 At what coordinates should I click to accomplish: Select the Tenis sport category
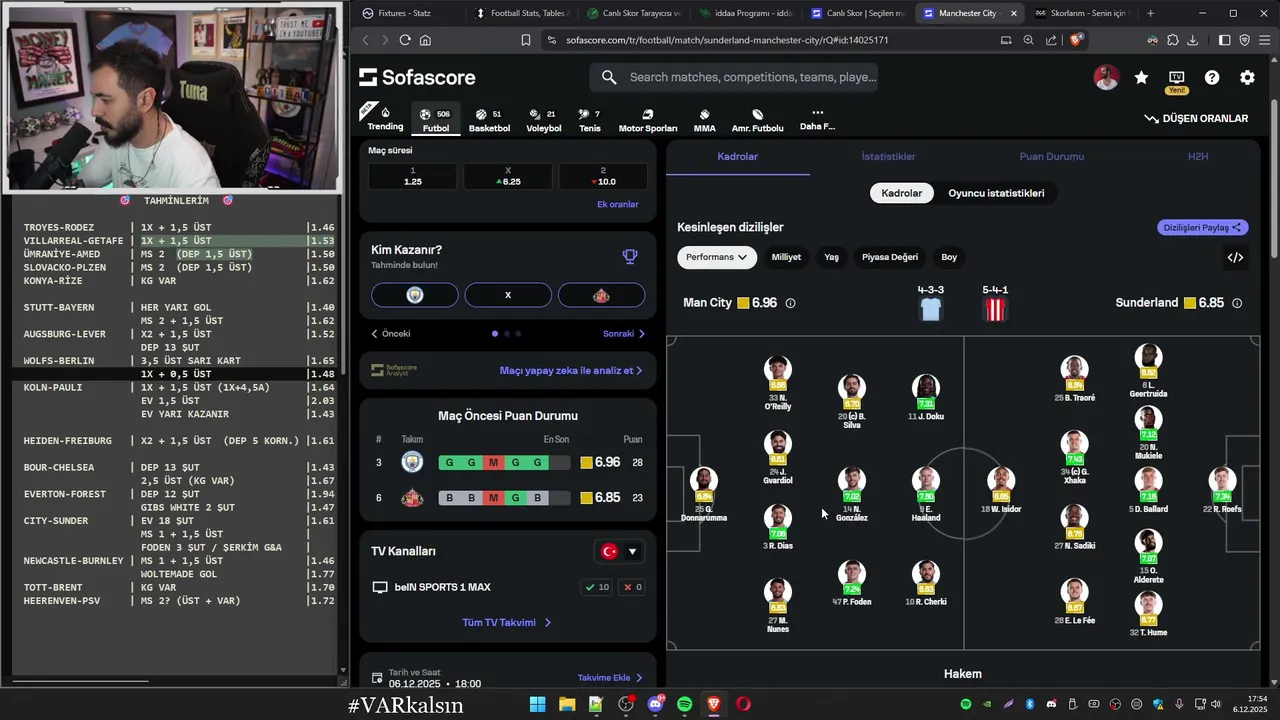pyautogui.click(x=590, y=120)
